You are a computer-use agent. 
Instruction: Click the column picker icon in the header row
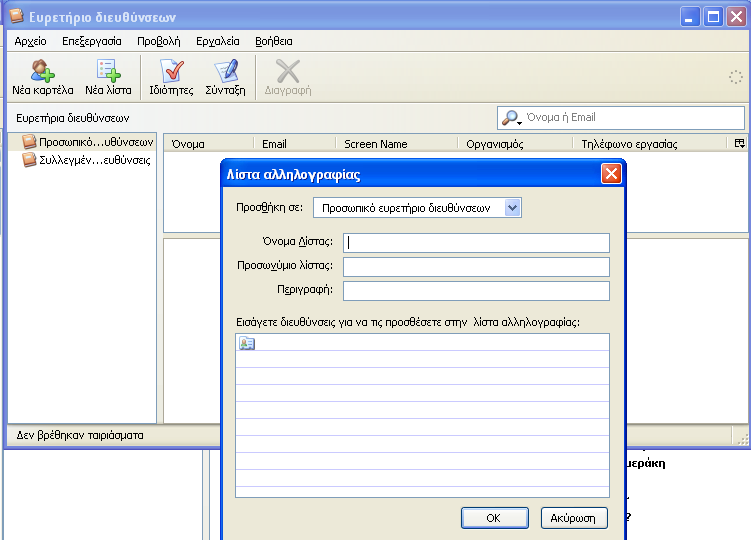click(740, 143)
